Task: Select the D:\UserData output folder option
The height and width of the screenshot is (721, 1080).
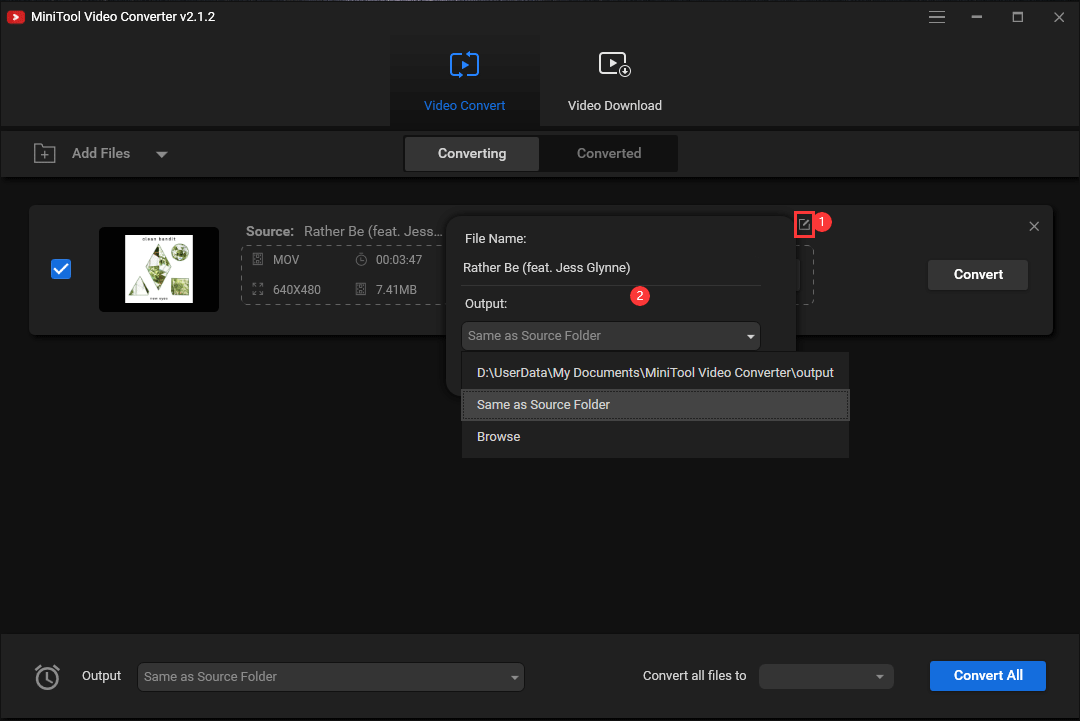Action: (x=655, y=373)
